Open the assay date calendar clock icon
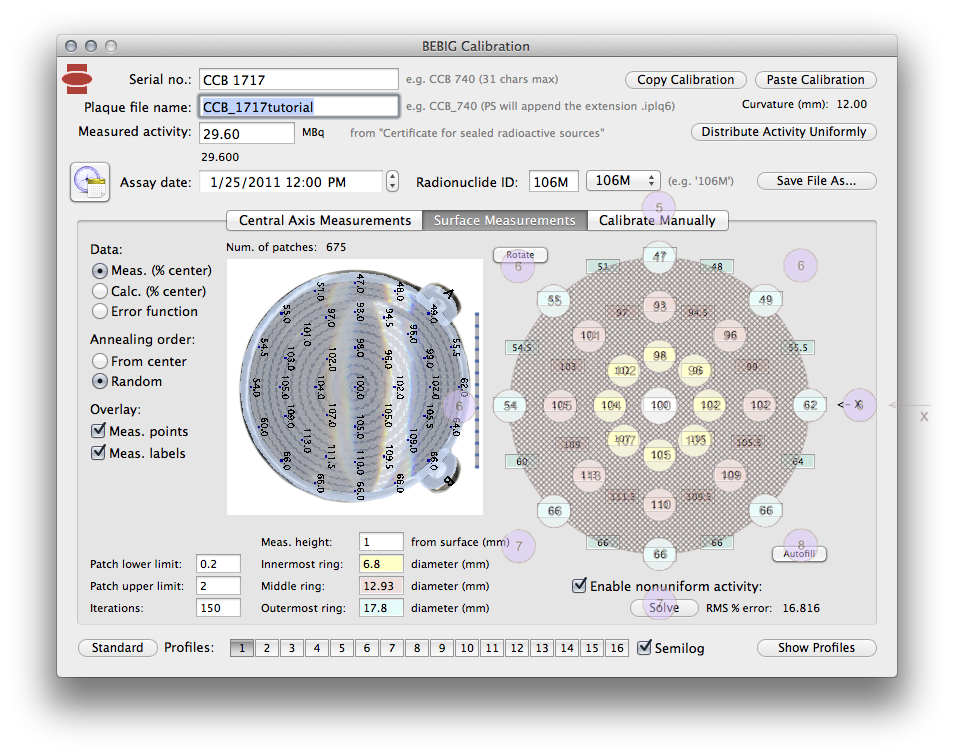The width and height of the screenshot is (954, 756). (89, 182)
